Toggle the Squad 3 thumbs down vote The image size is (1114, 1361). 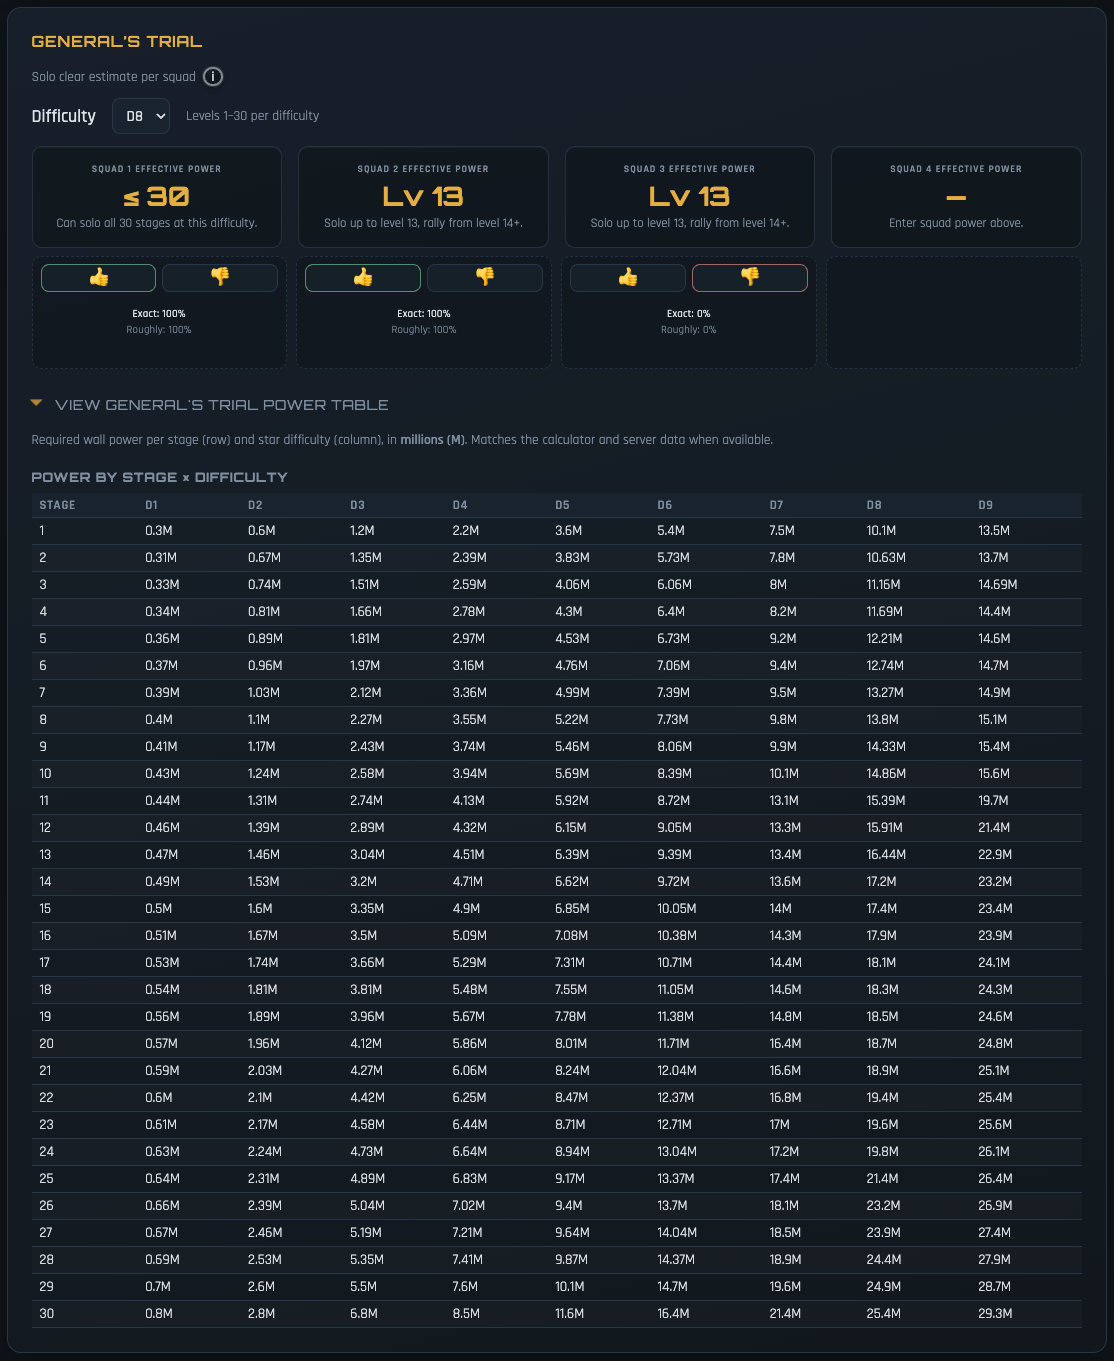750,278
